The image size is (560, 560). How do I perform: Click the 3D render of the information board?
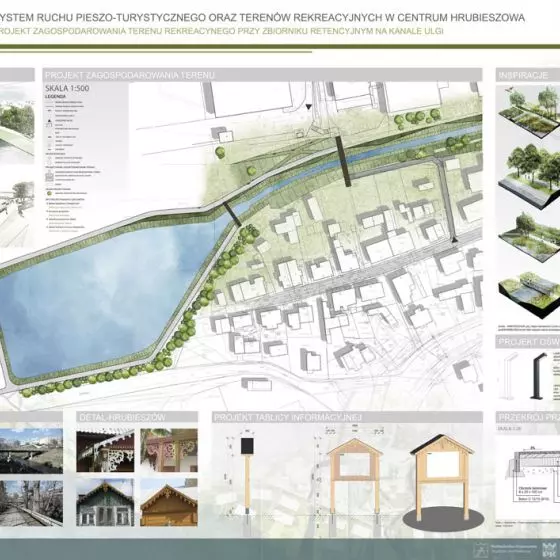[443, 482]
